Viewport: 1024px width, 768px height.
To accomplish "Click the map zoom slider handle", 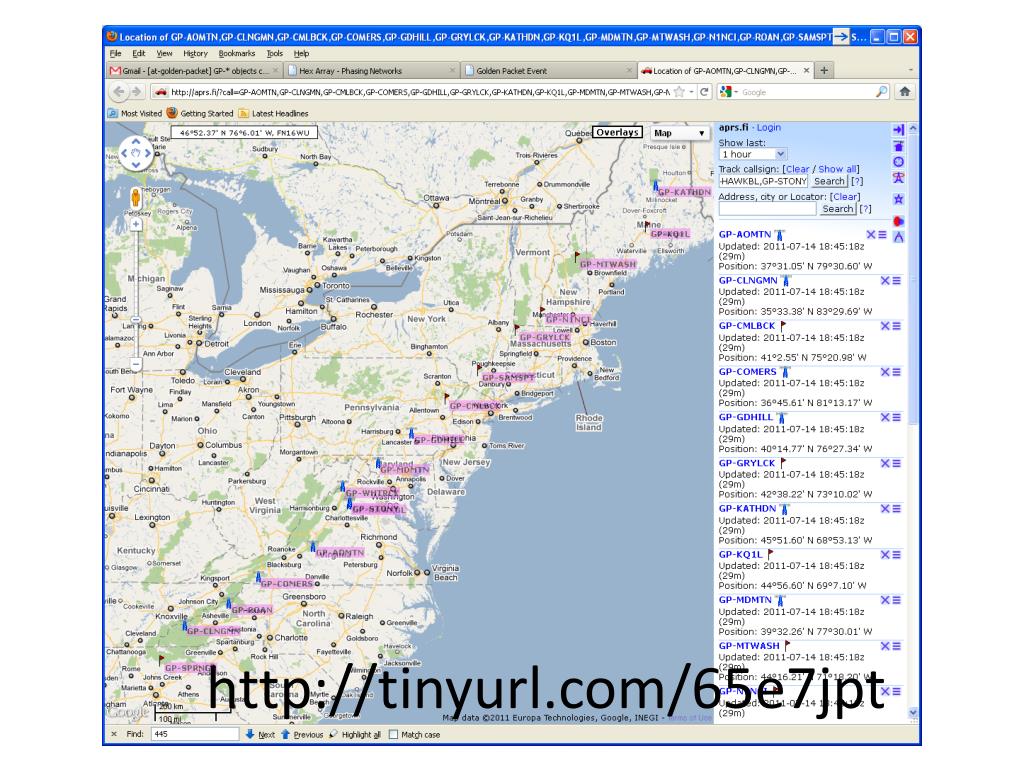I will tap(136, 321).
